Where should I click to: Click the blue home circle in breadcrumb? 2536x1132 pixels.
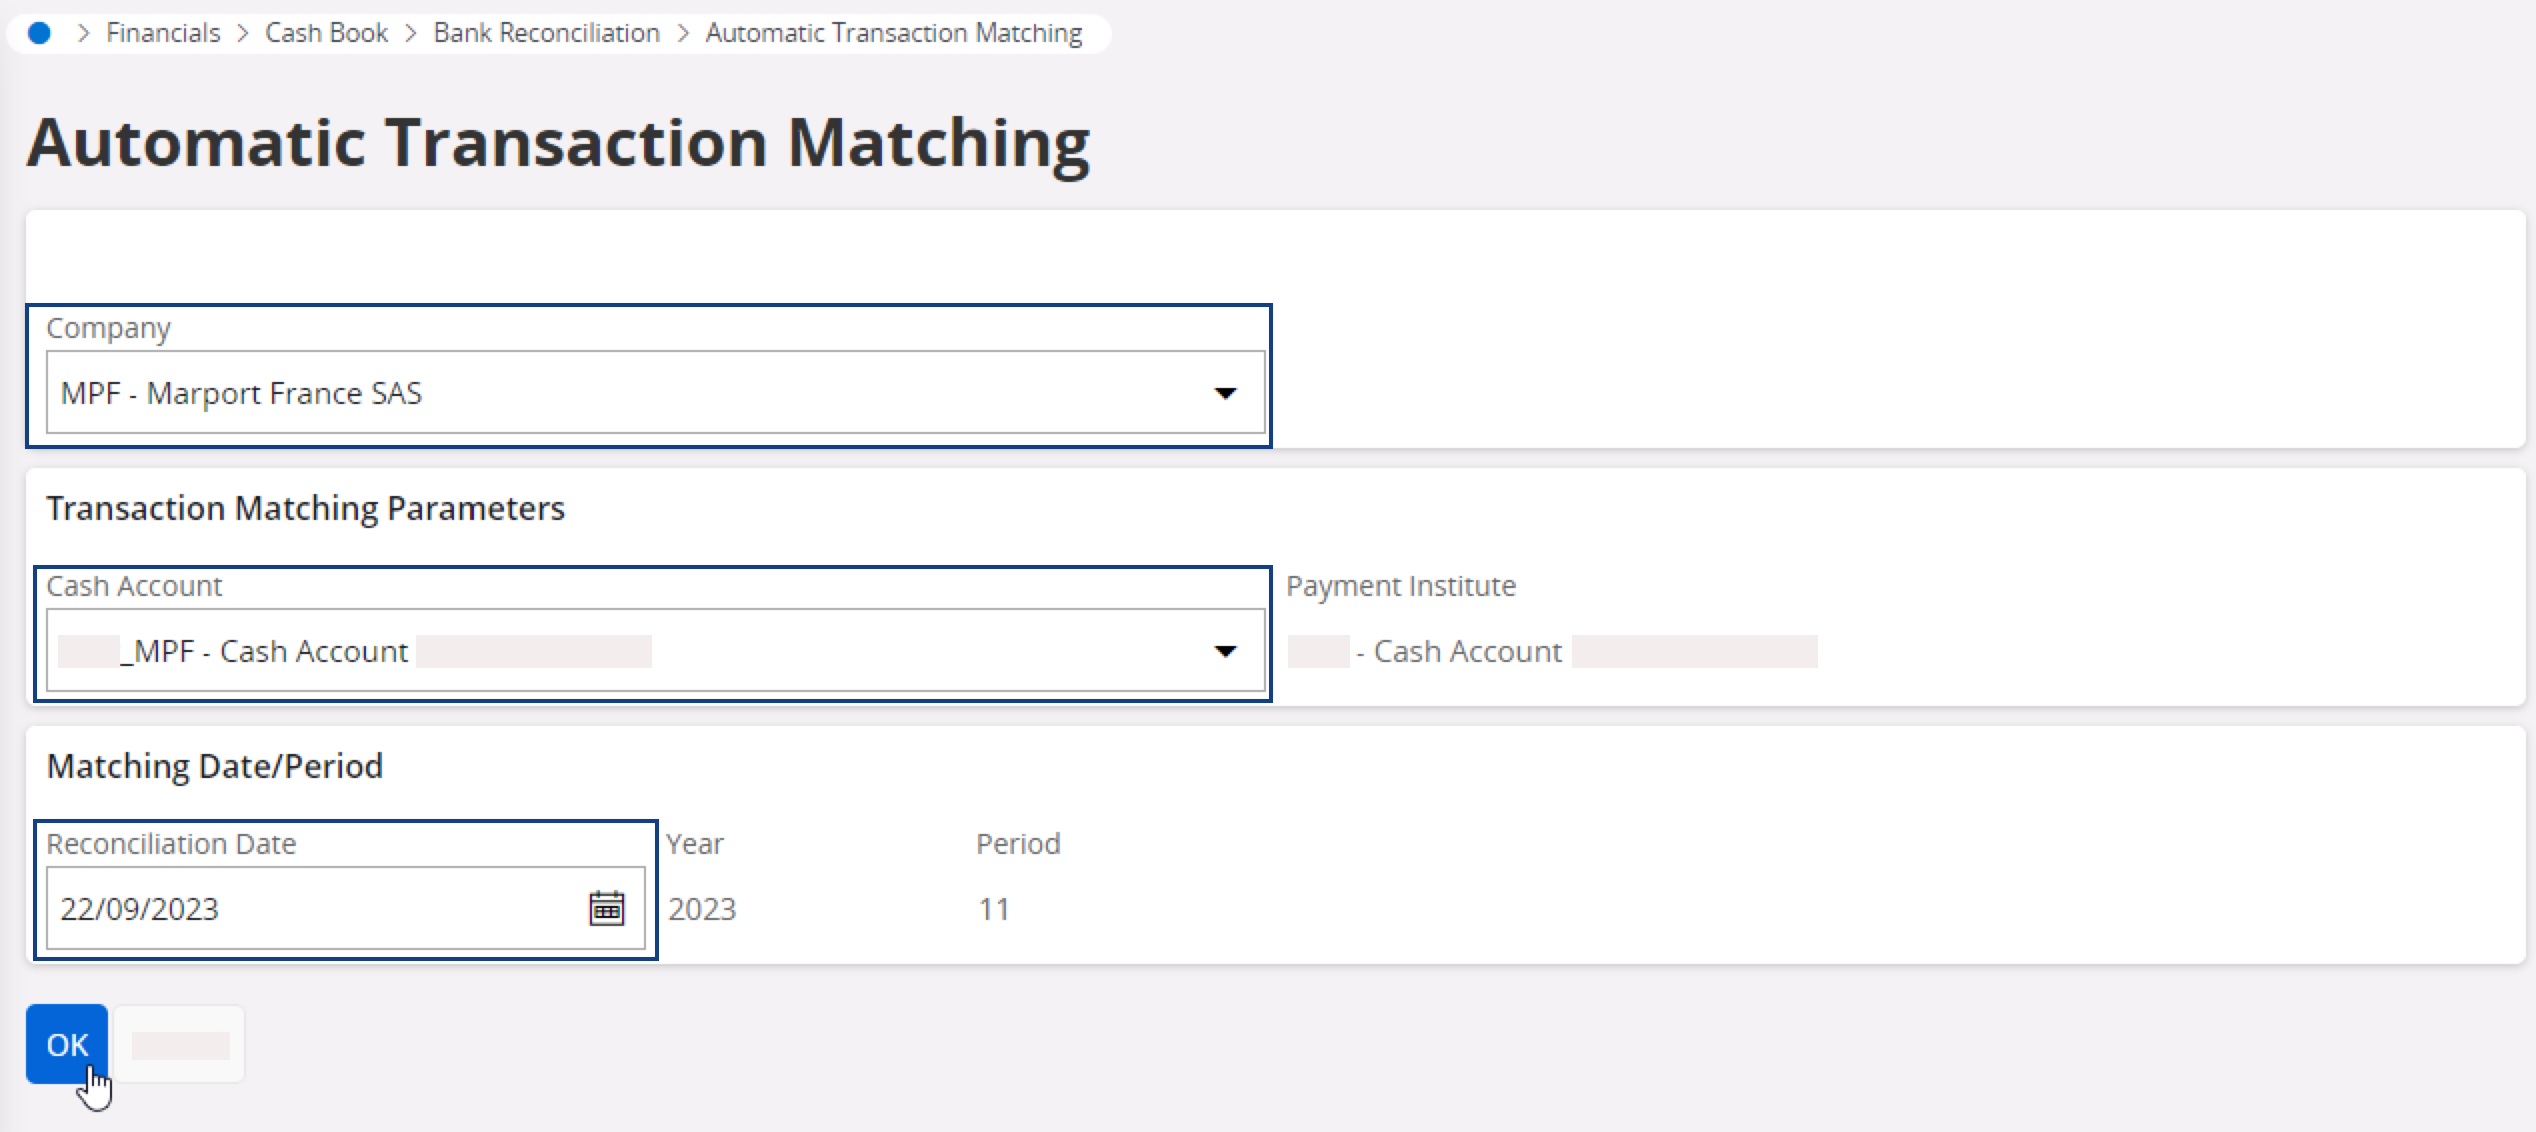(x=39, y=33)
